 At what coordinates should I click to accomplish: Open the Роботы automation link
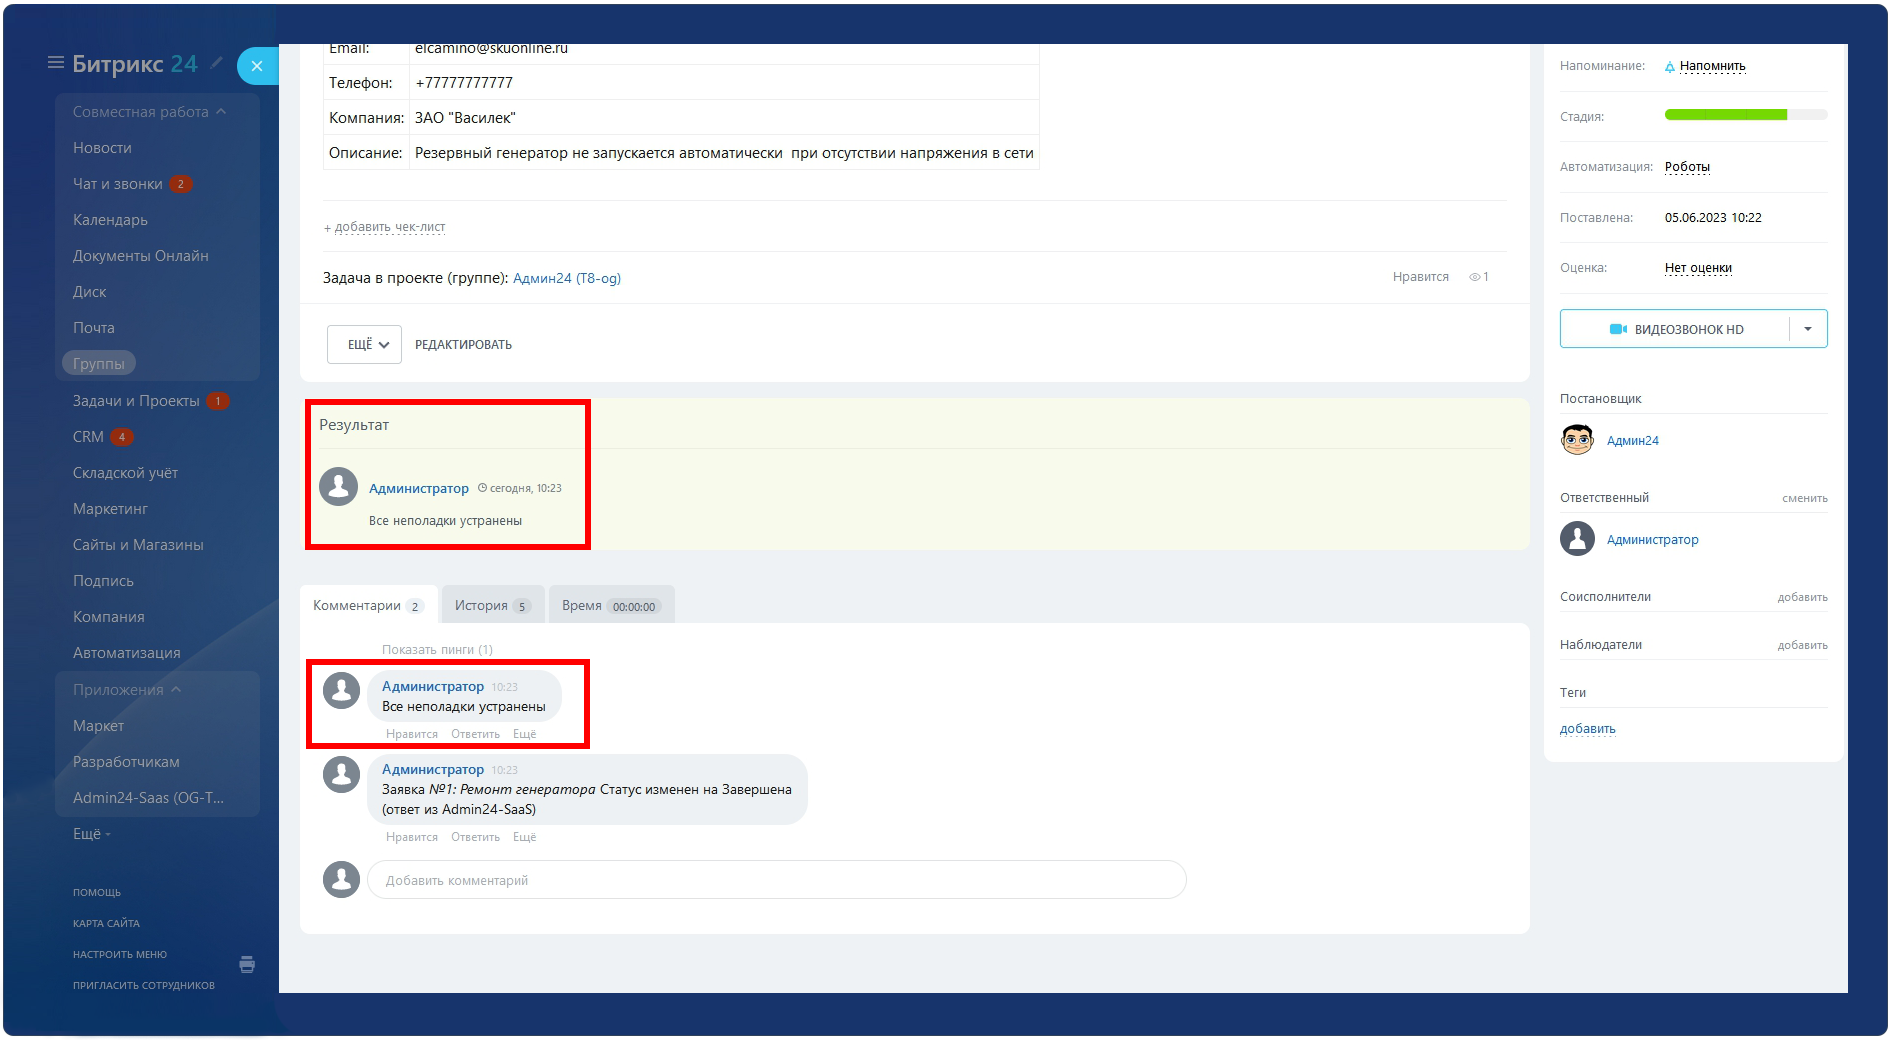tap(1687, 167)
